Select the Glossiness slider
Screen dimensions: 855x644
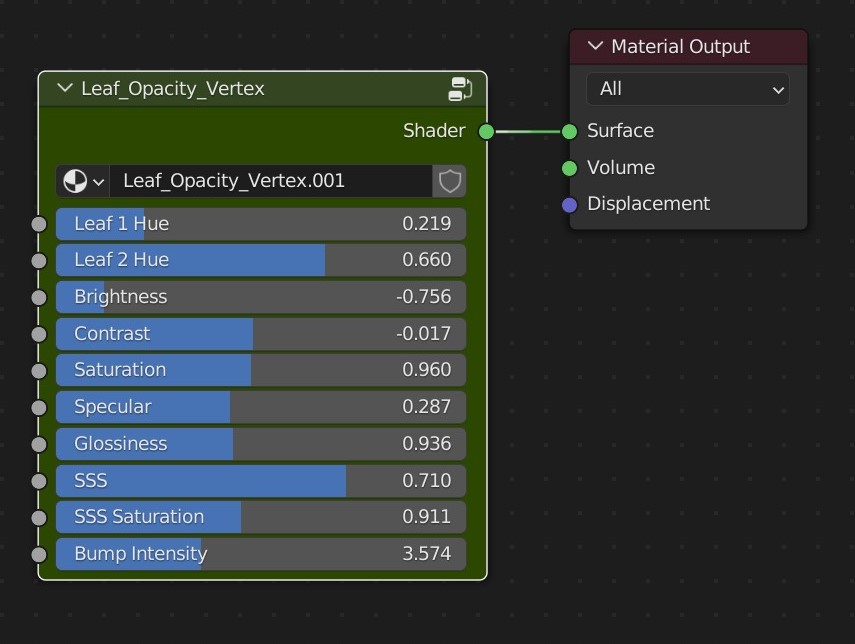point(260,444)
